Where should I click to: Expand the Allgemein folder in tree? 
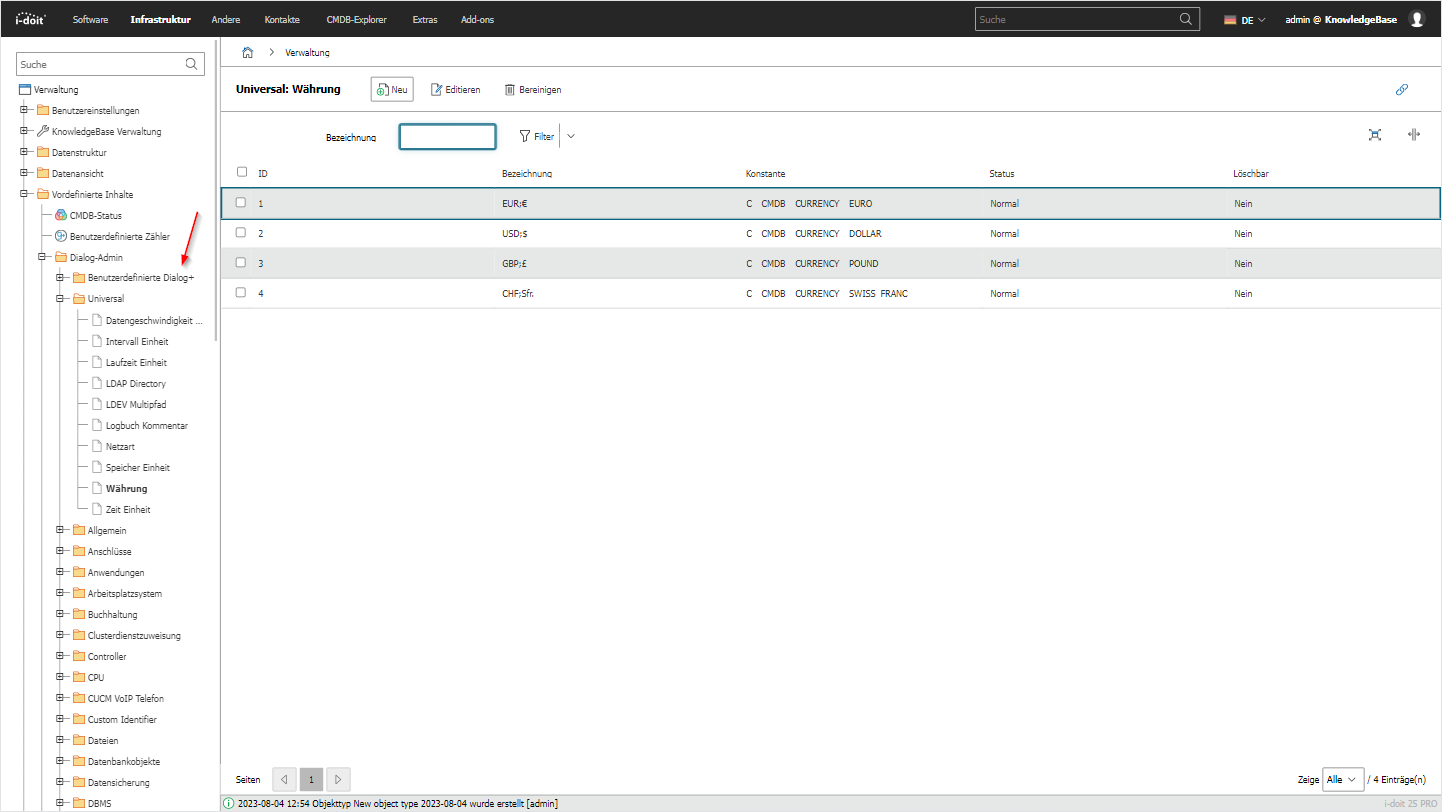point(60,530)
